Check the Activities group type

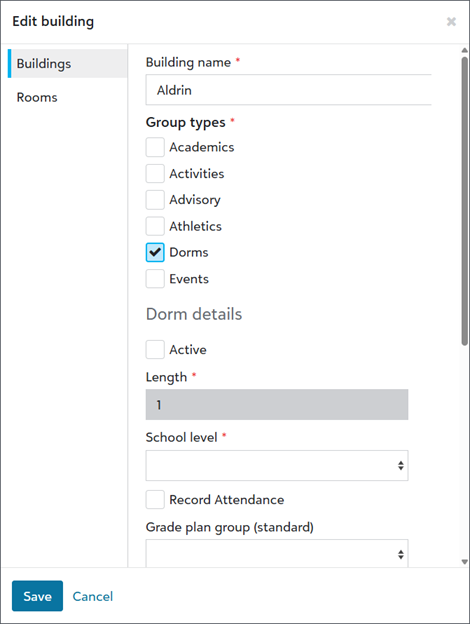155,174
